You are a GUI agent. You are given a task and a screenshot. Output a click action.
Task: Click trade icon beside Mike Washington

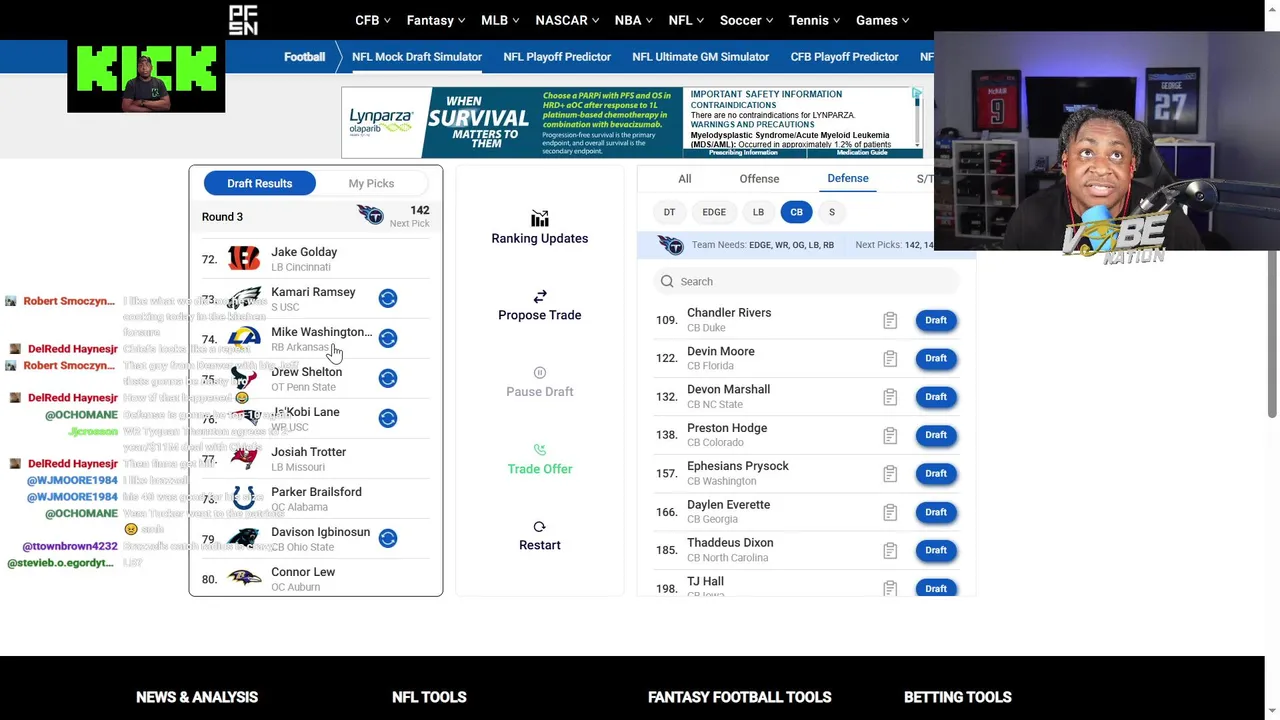tap(388, 338)
